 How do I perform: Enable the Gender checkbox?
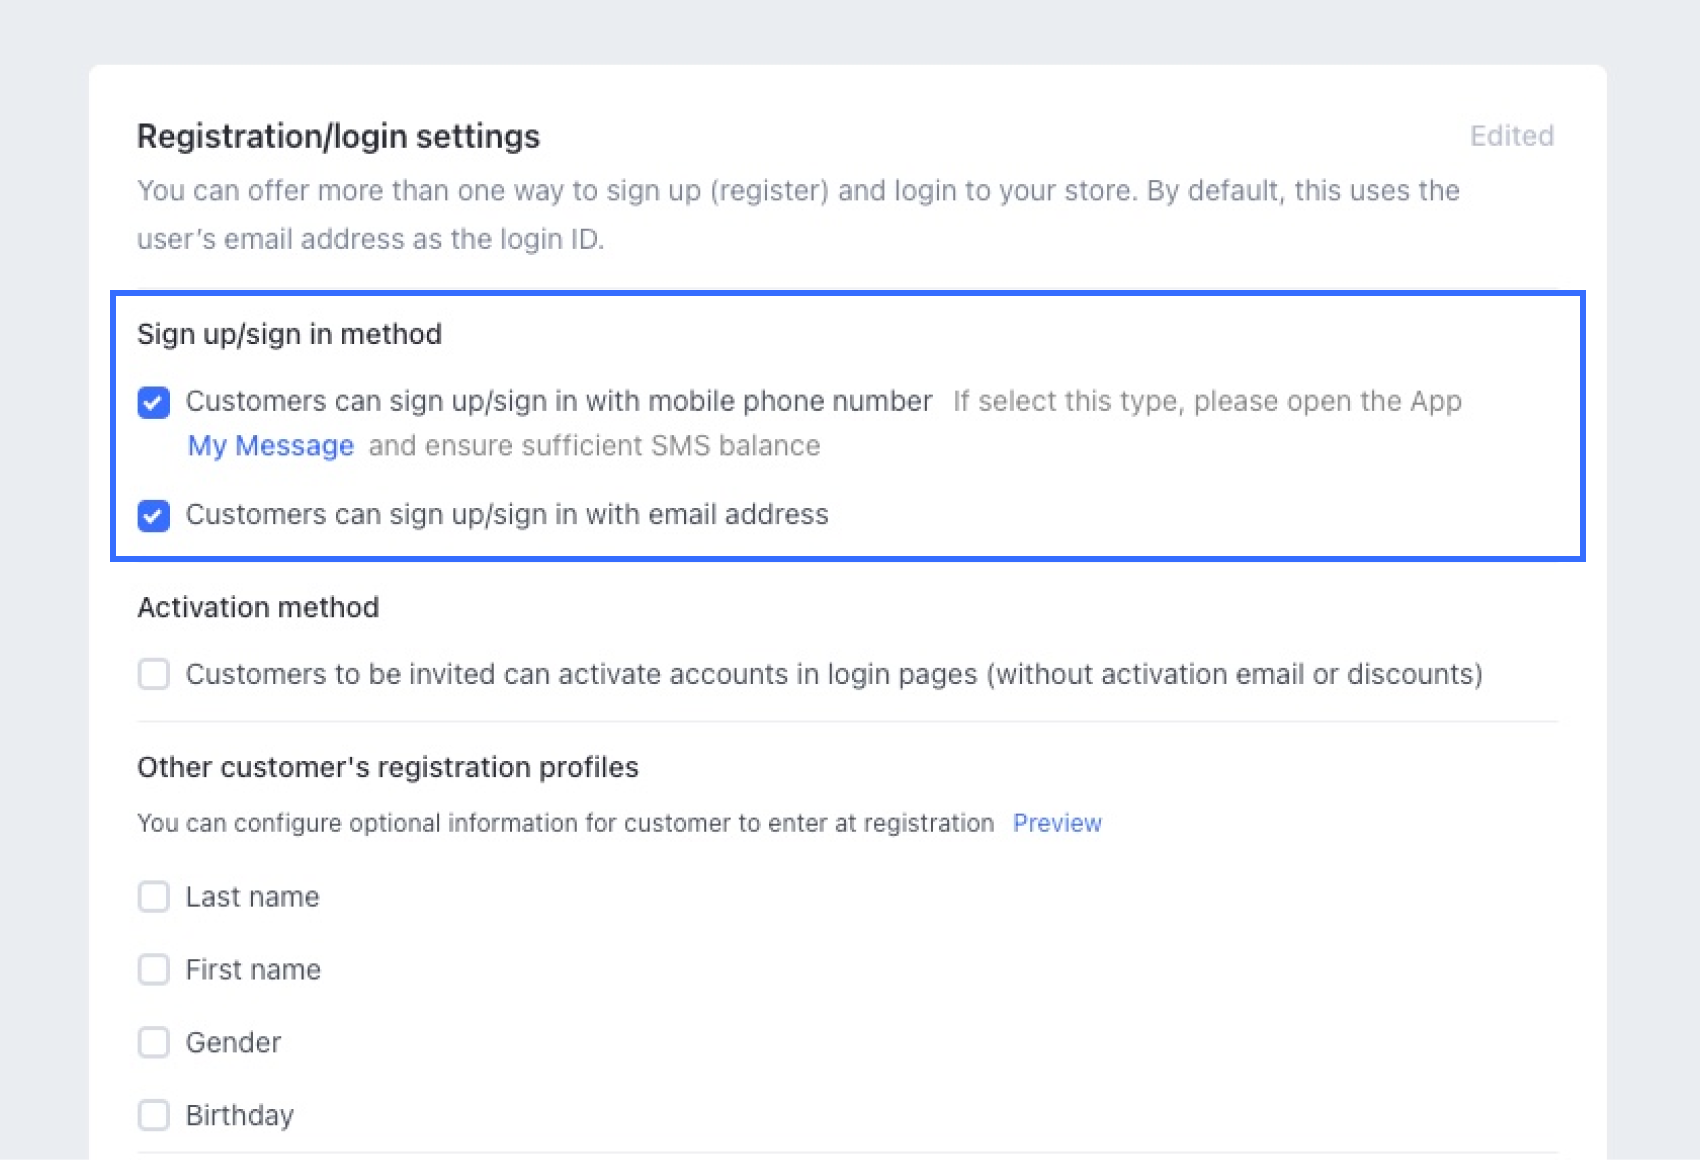click(154, 1042)
